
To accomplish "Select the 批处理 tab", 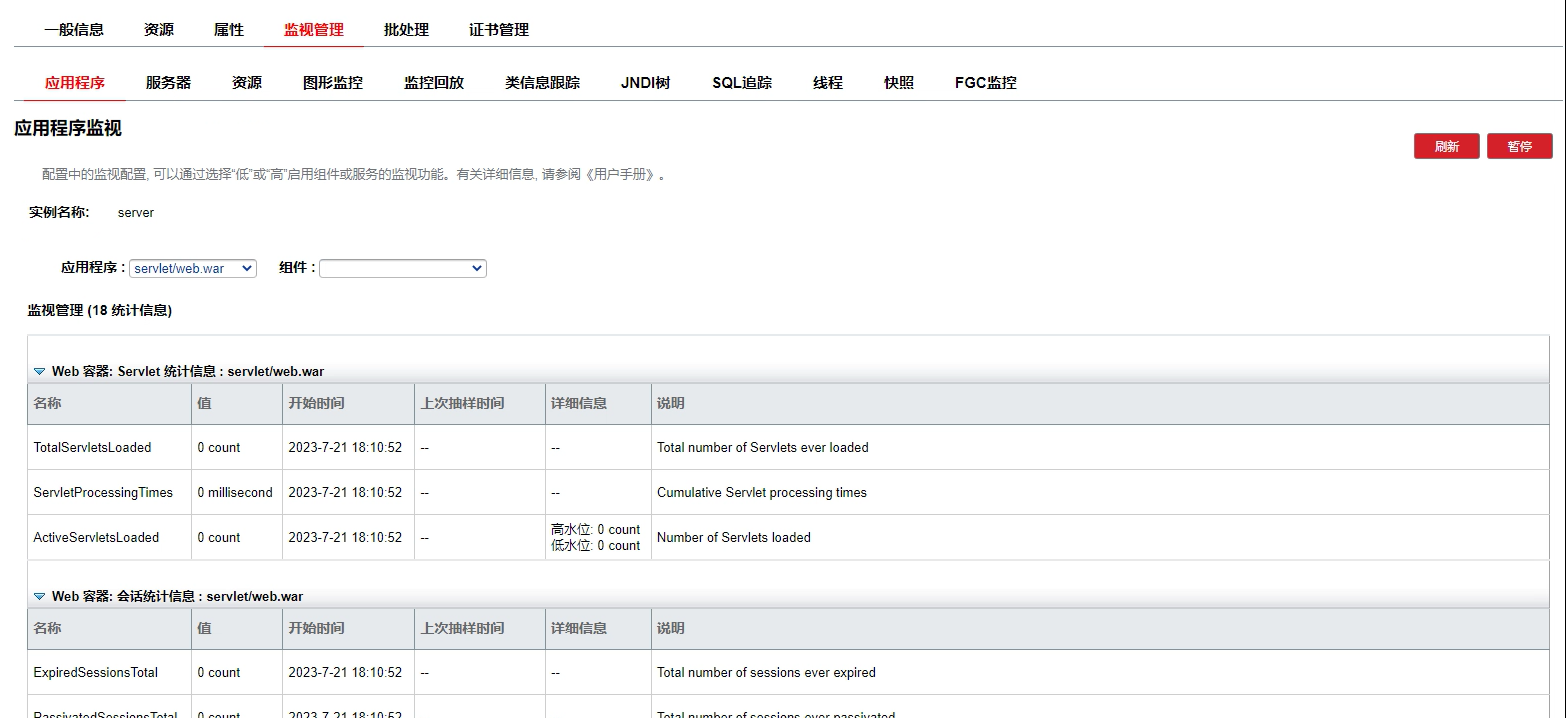I will 406,30.
